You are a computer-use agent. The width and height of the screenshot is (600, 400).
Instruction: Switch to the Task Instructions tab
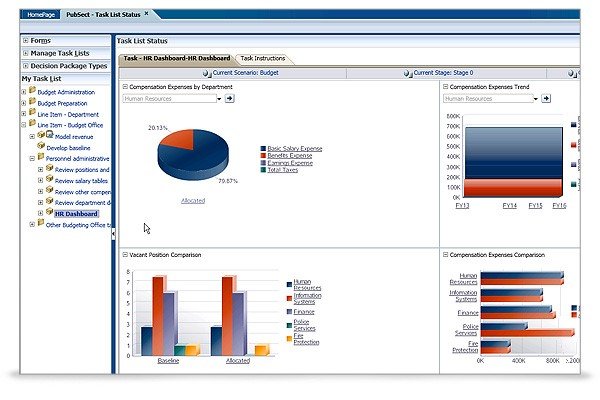click(263, 59)
